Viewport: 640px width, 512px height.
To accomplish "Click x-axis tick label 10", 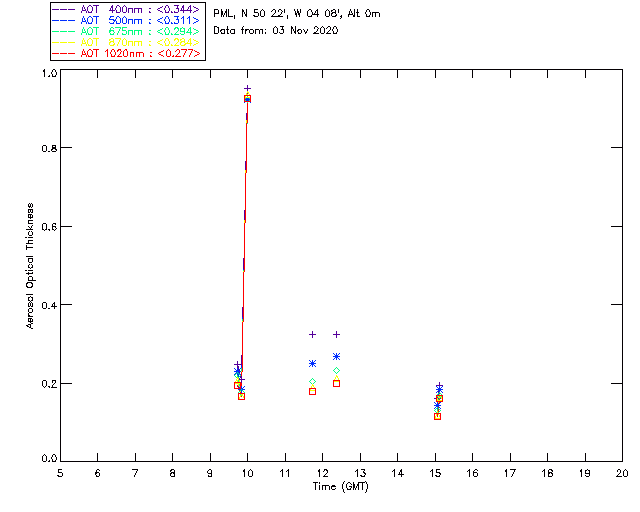I will (x=247, y=473).
